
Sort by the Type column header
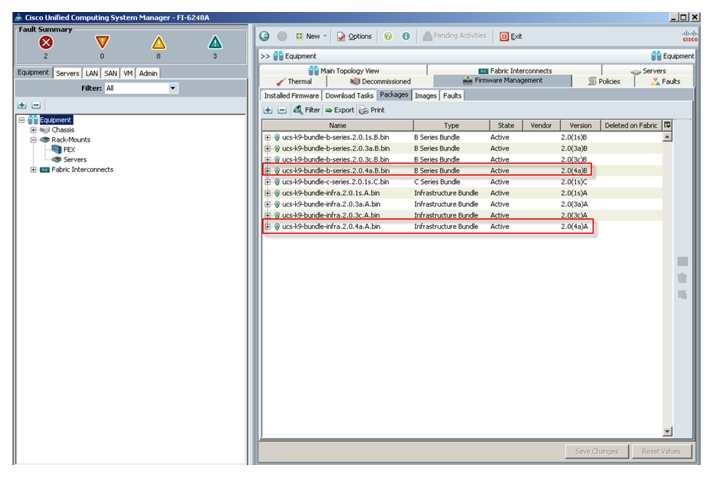click(451, 125)
